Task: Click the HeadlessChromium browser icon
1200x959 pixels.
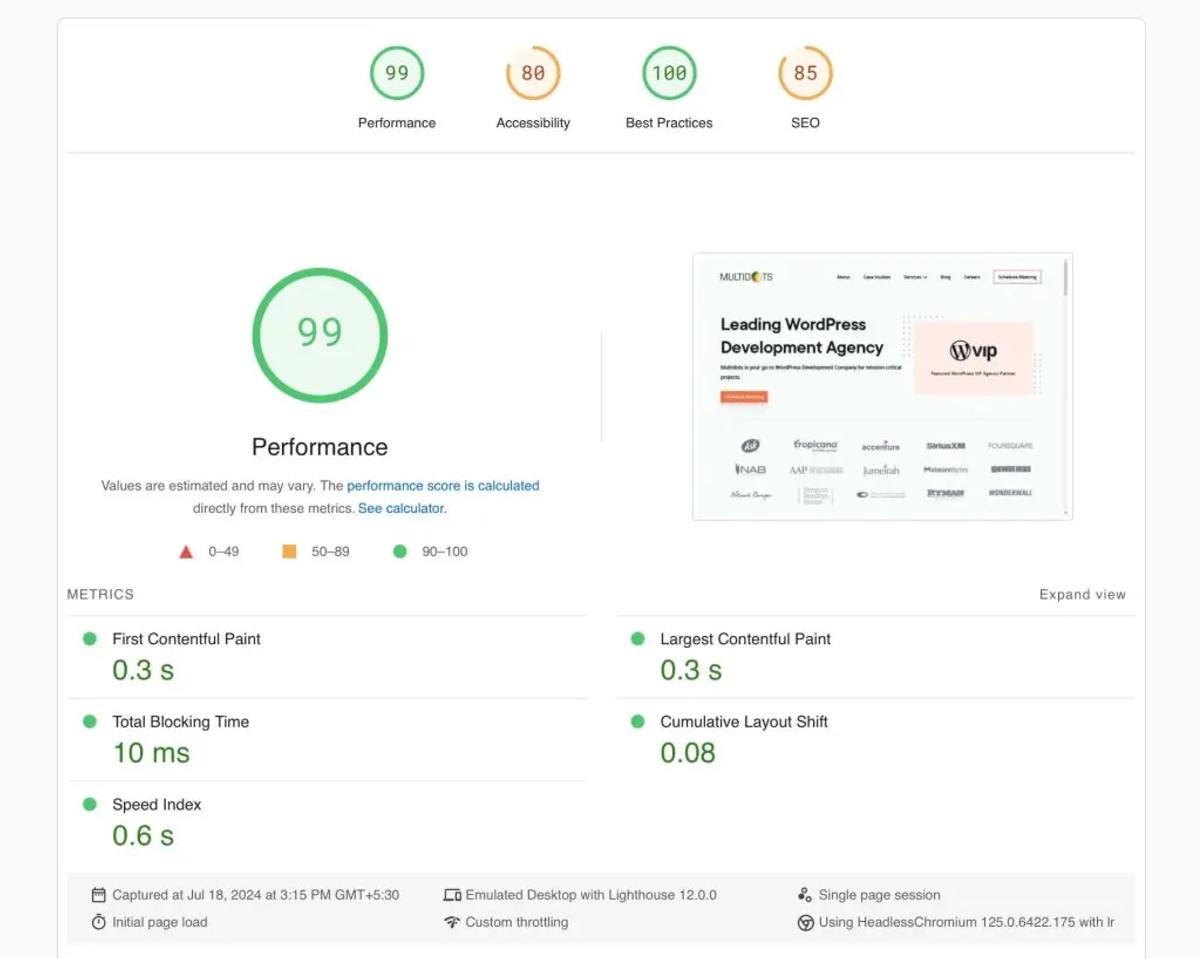Action: pos(805,923)
